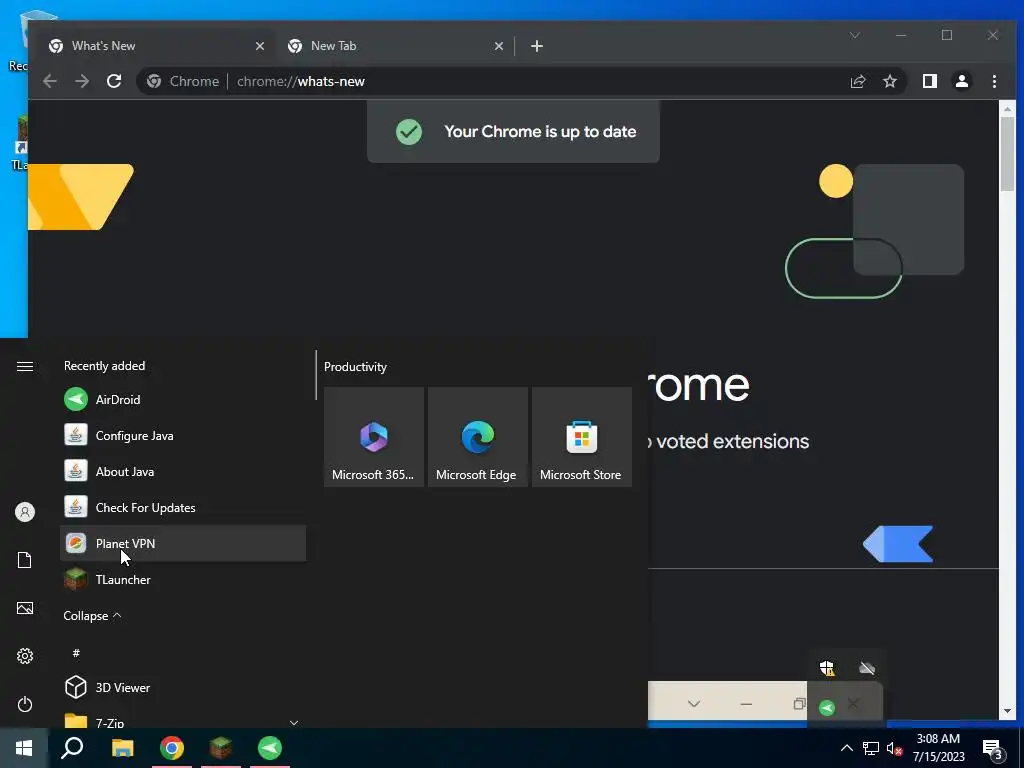Open AirDroid from Recently added
This screenshot has height=768, width=1024.
pos(183,400)
